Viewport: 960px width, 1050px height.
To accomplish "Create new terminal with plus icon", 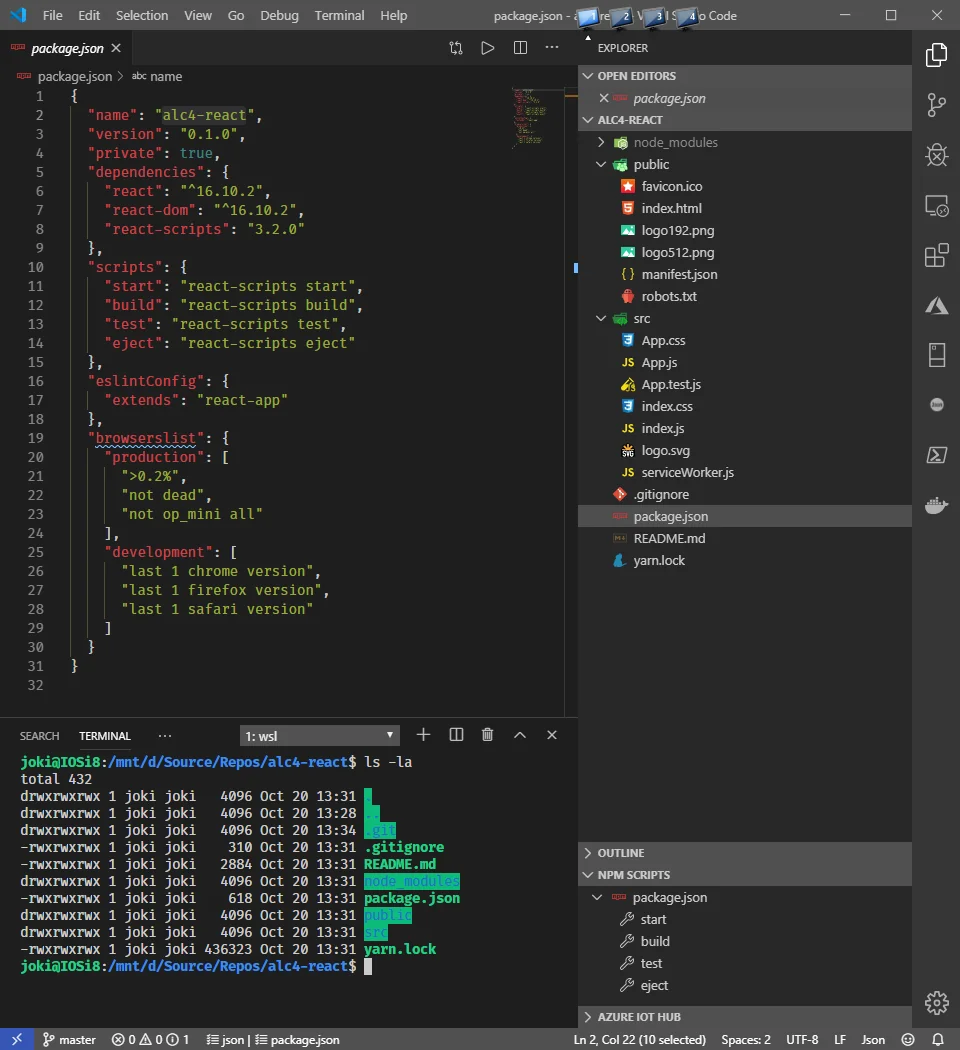I will tap(423, 735).
